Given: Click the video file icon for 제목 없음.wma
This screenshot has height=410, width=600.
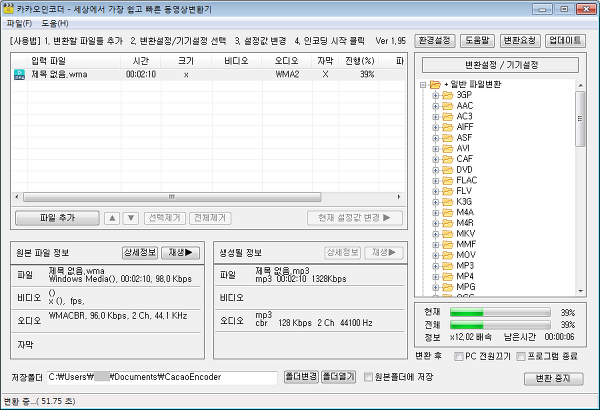Looking at the screenshot, I should point(19,74).
